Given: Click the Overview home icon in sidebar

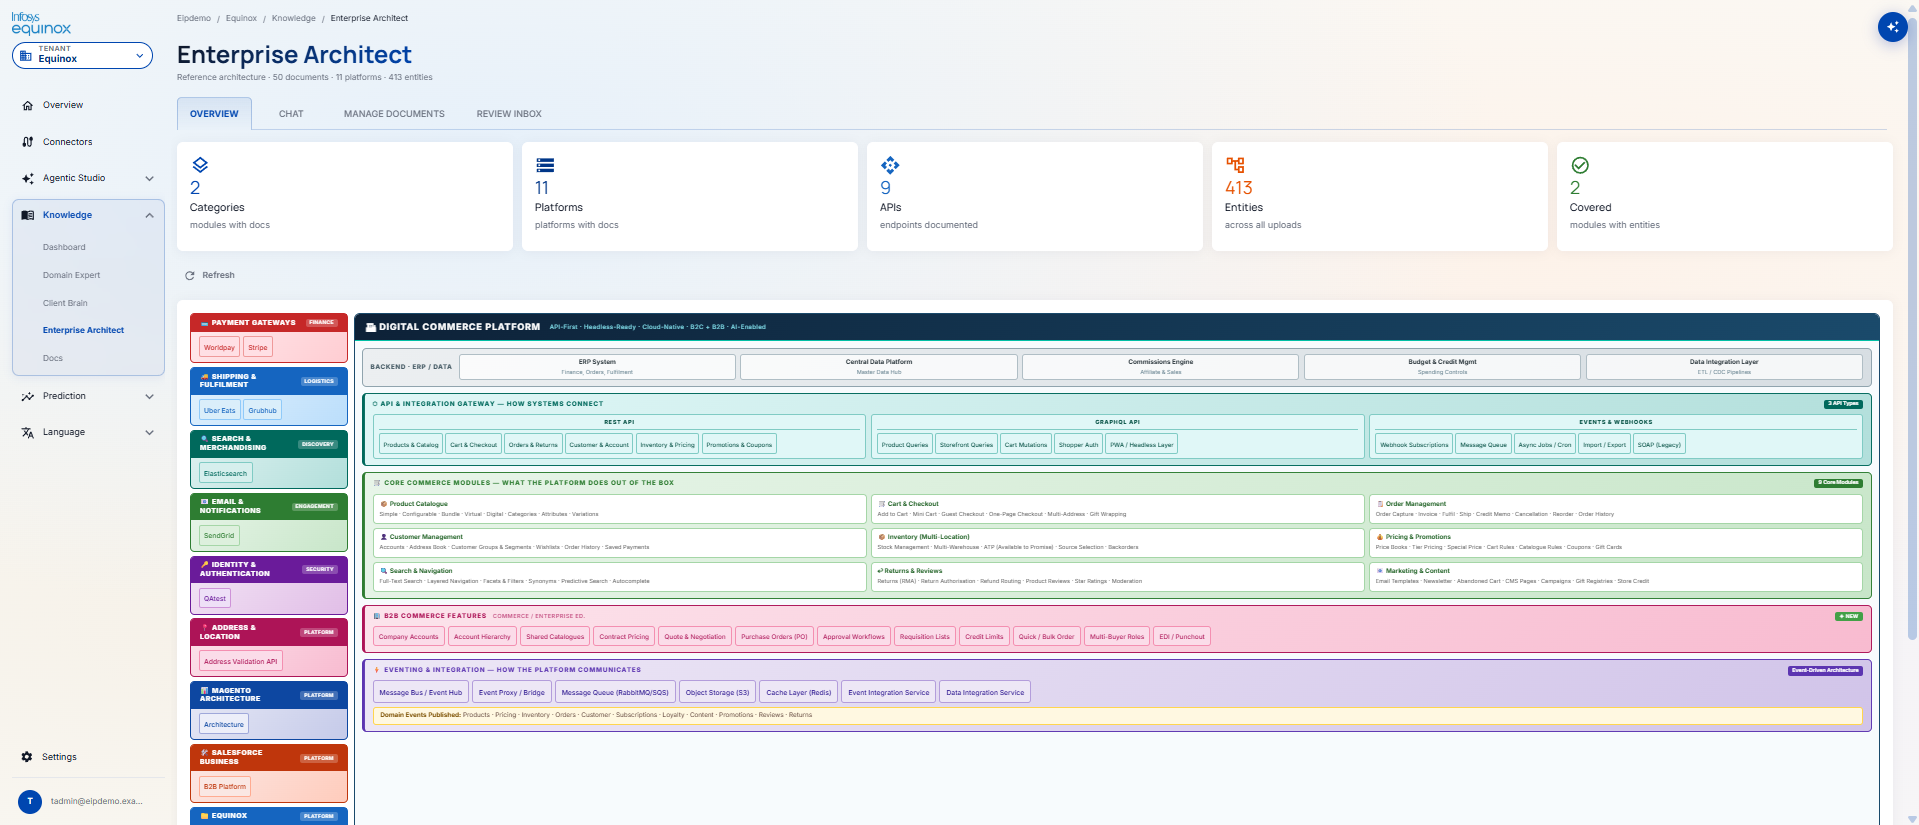Looking at the screenshot, I should pos(28,105).
